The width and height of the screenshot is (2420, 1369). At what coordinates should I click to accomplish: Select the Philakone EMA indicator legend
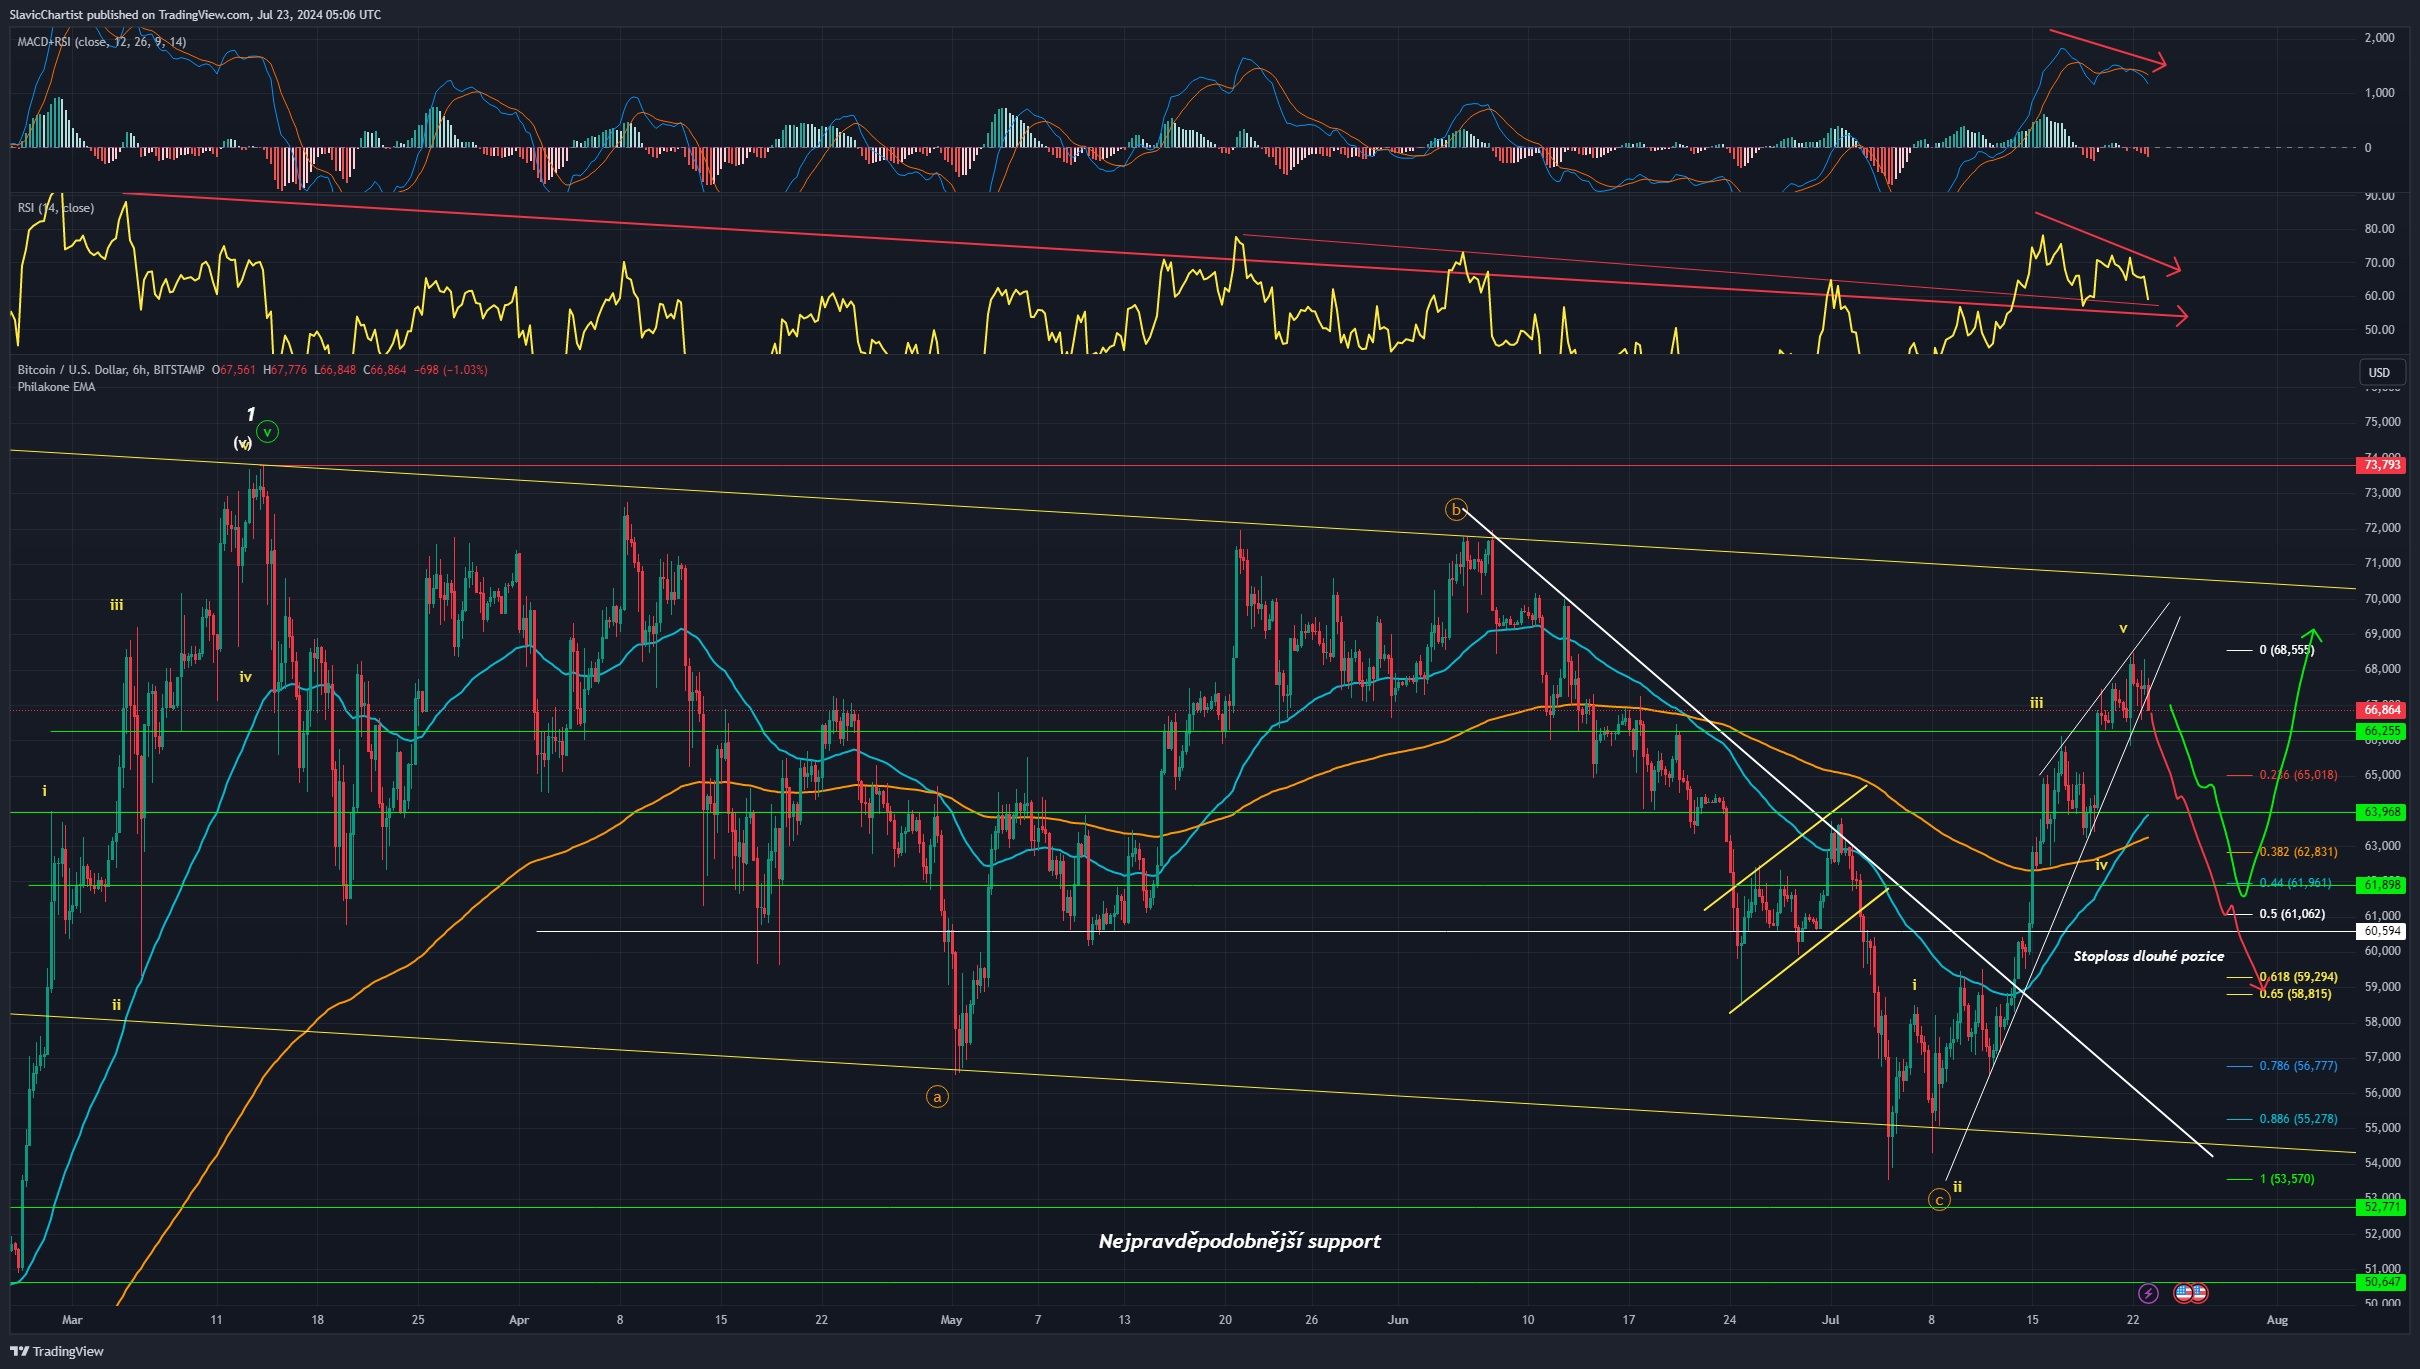[56, 387]
